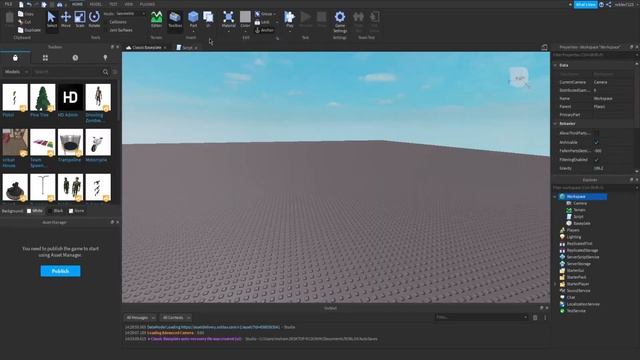Click the What's New button

(x=585, y=4)
